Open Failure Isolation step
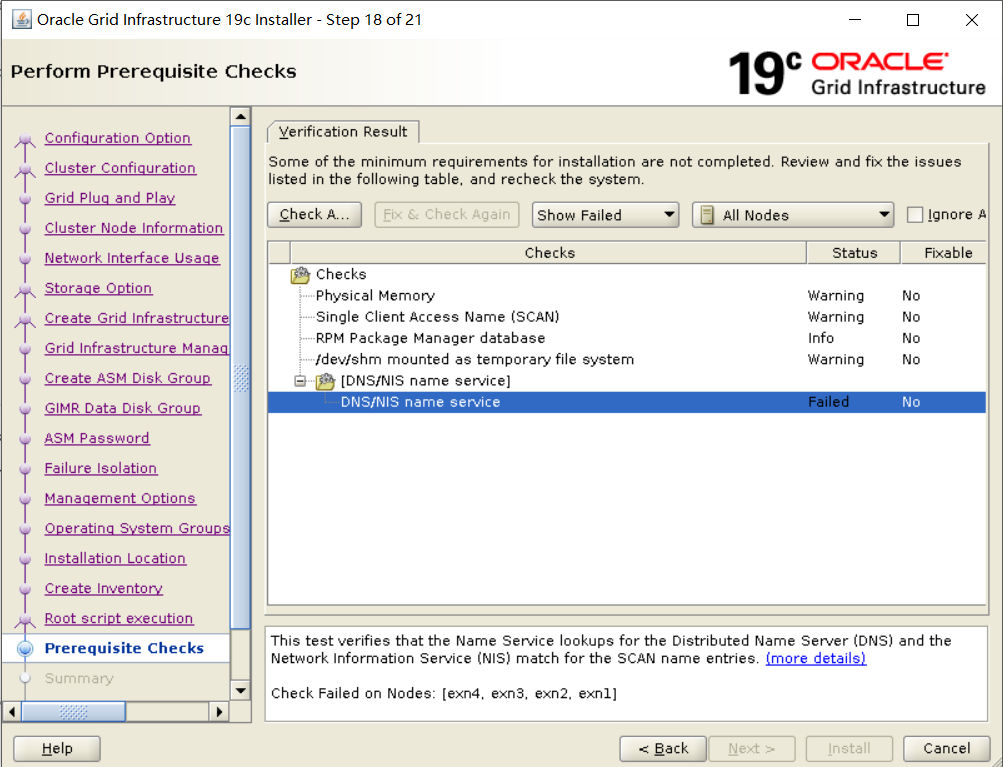The height and width of the screenshot is (767, 1003). (101, 469)
